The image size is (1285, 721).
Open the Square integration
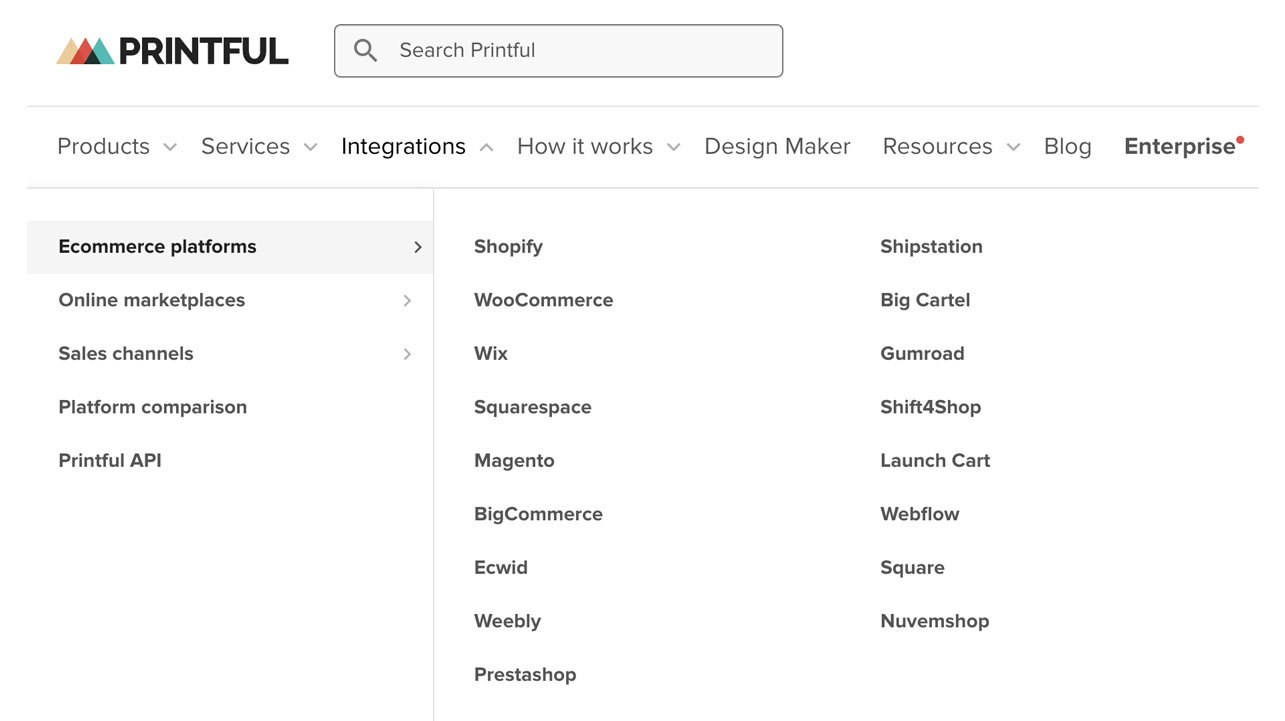(x=912, y=568)
